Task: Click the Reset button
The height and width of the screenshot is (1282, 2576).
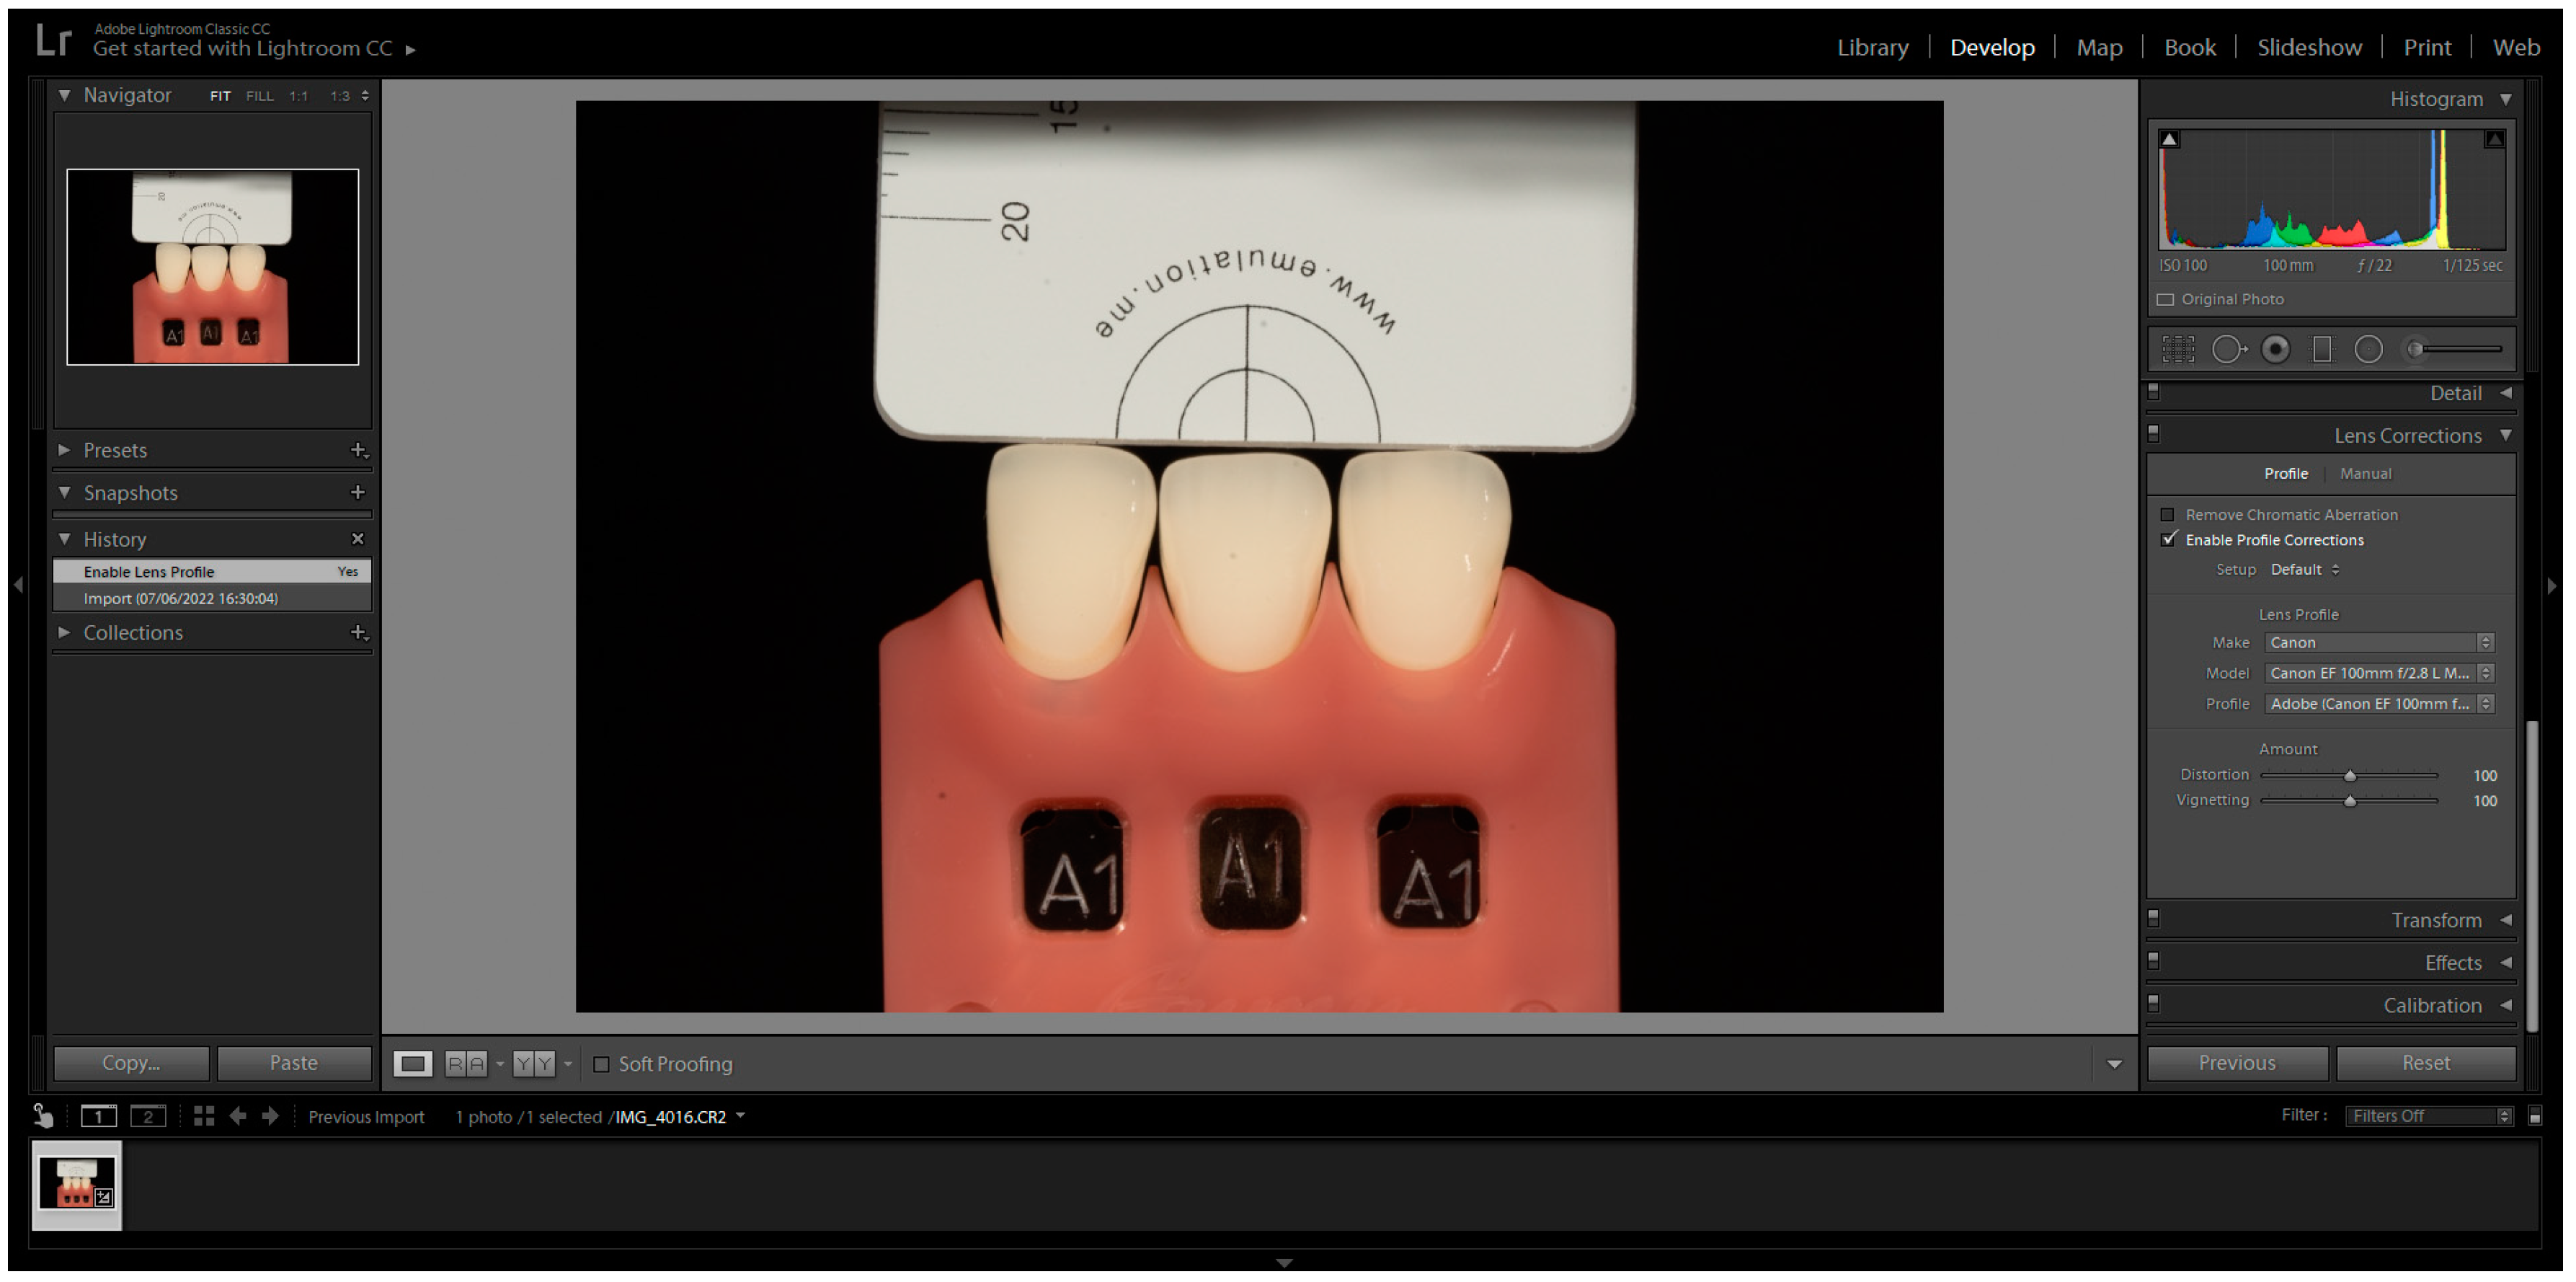Action: tap(2425, 1063)
